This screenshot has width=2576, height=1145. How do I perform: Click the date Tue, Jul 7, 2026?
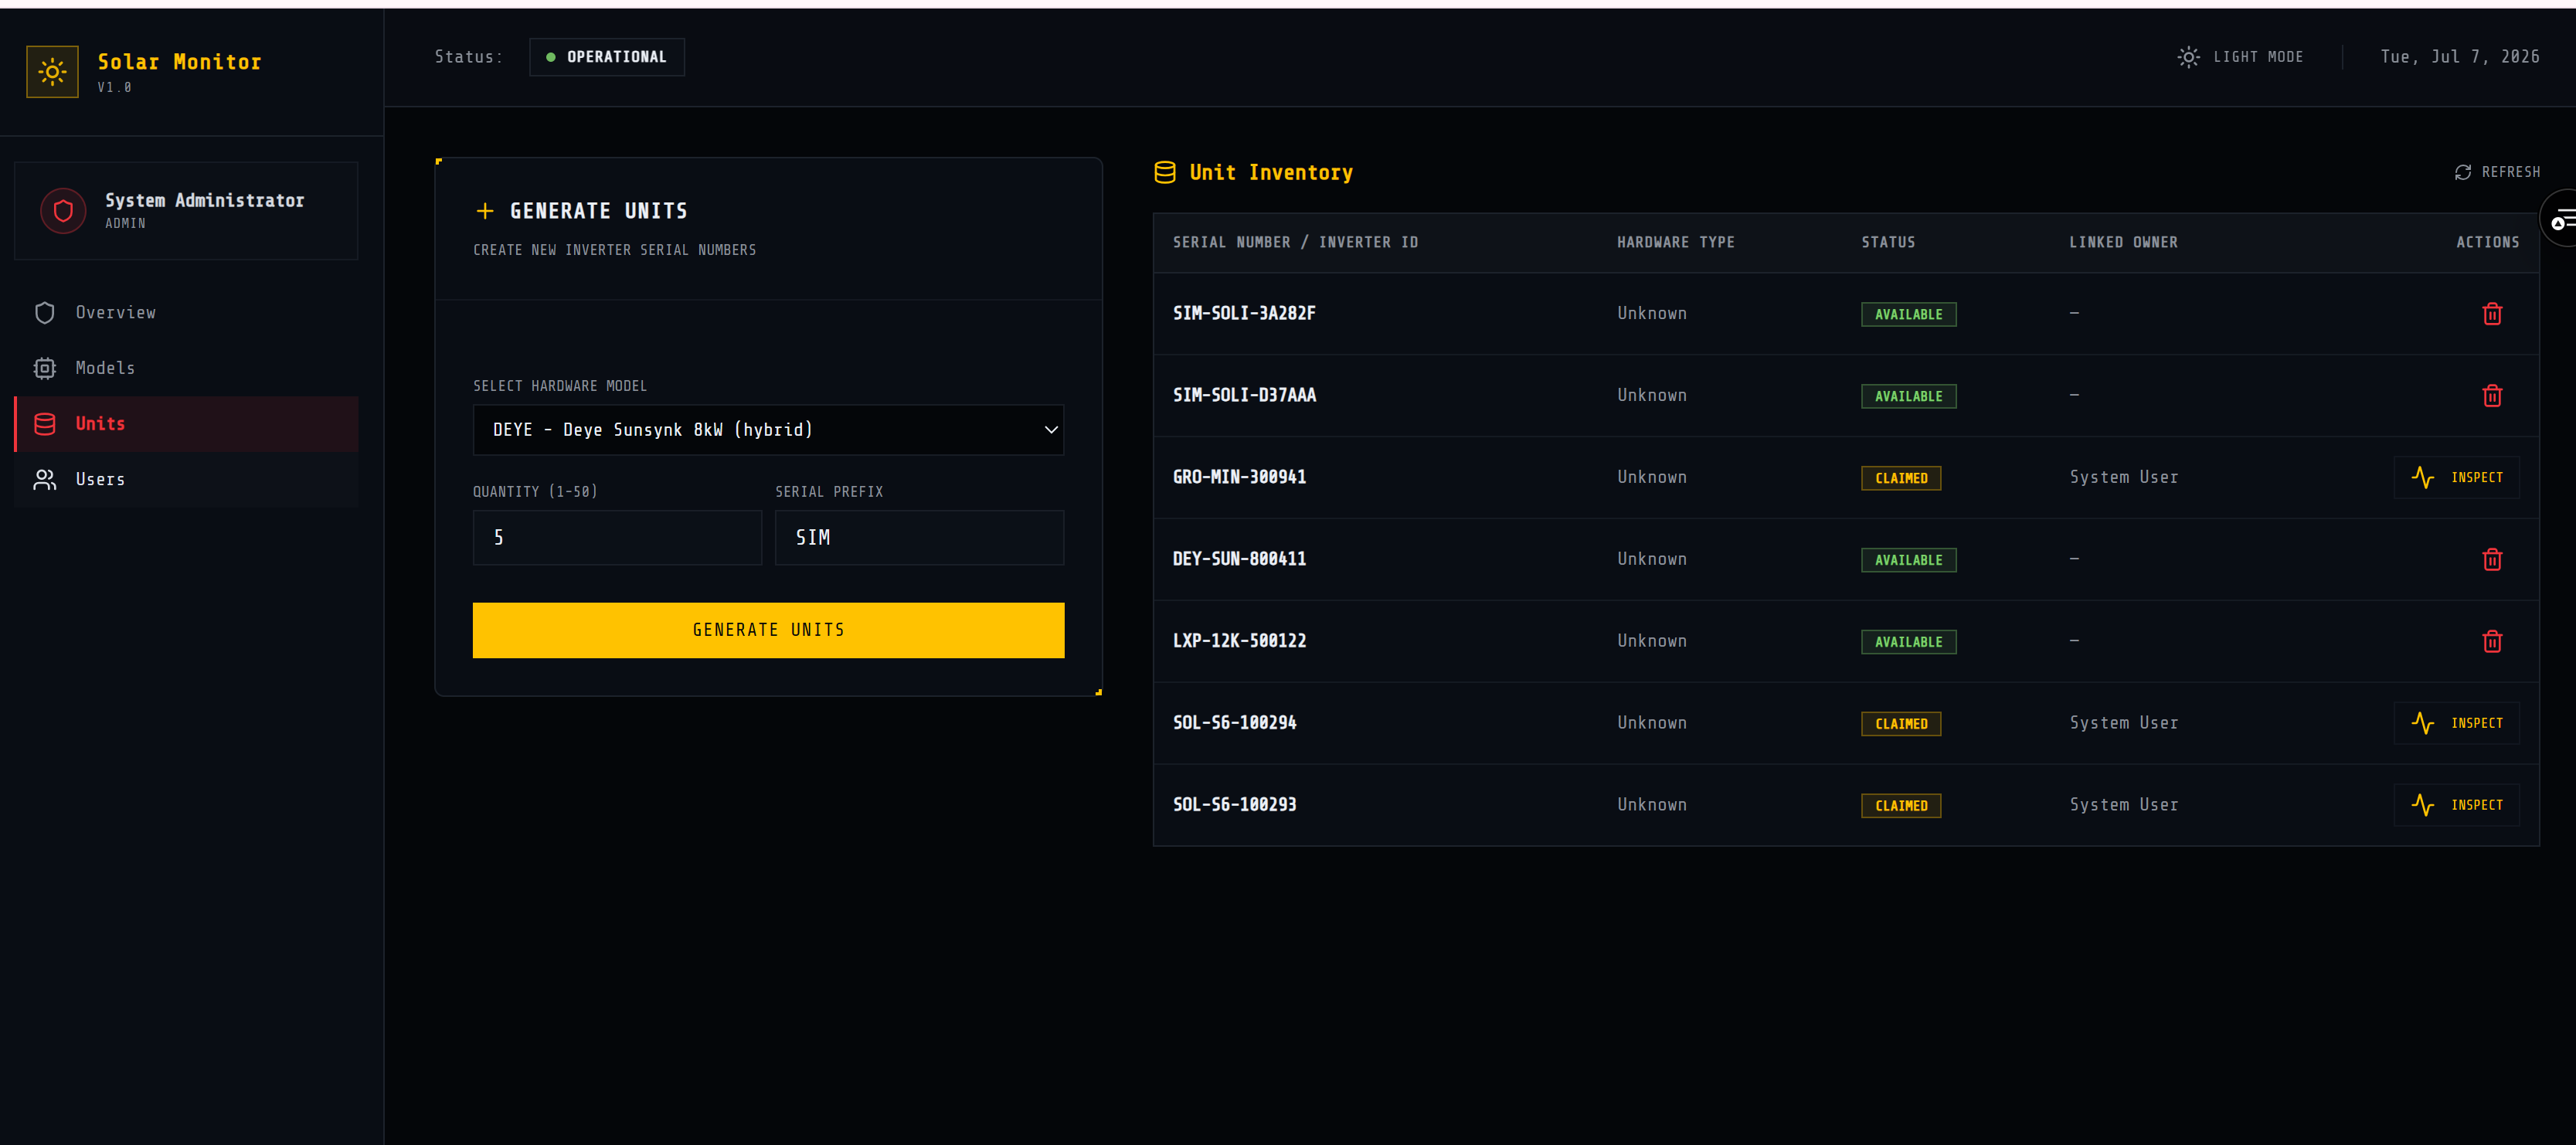[2459, 57]
